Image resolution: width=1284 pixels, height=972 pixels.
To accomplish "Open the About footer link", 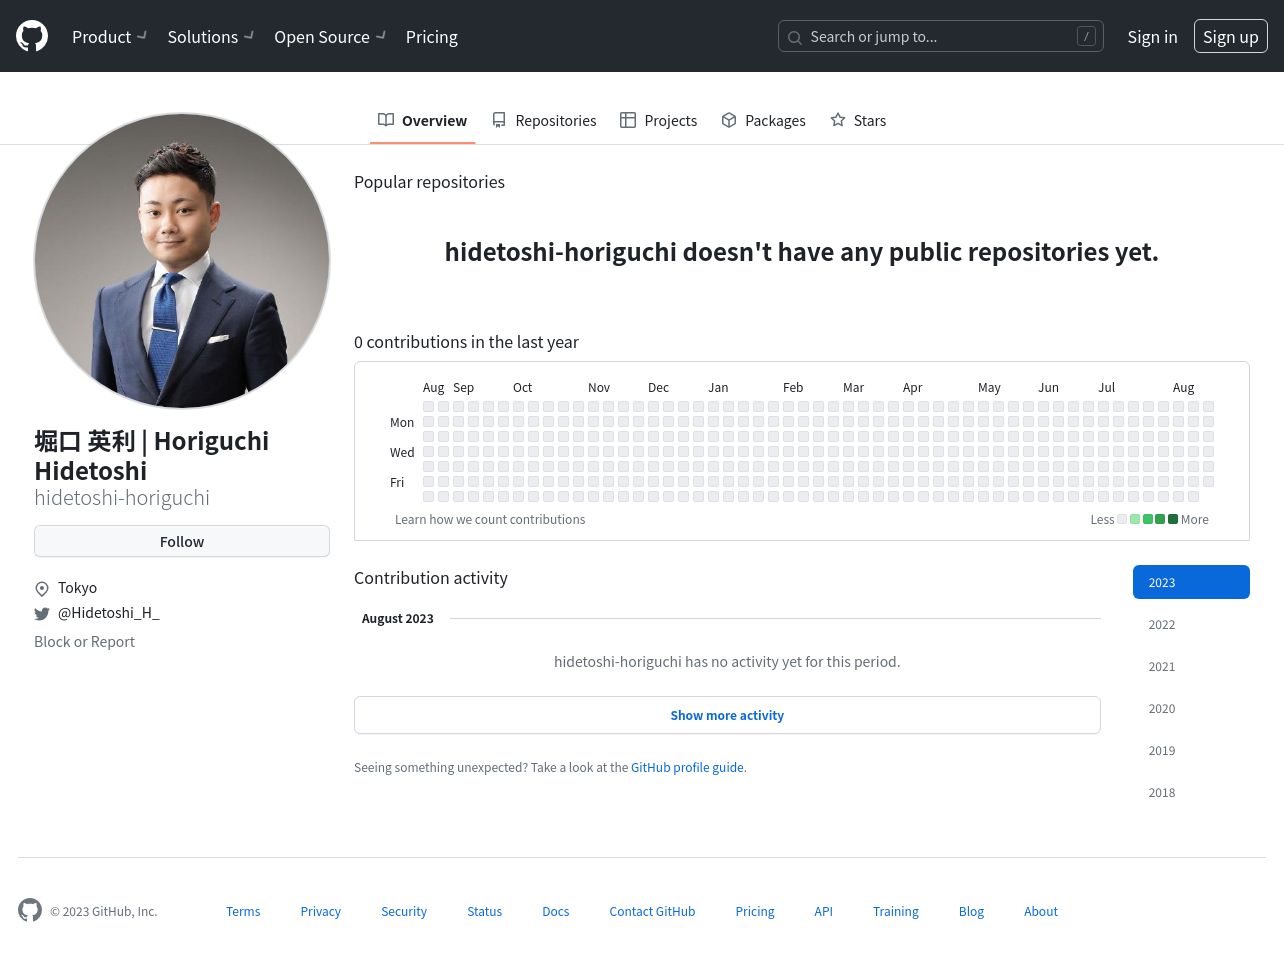I will [1040, 911].
